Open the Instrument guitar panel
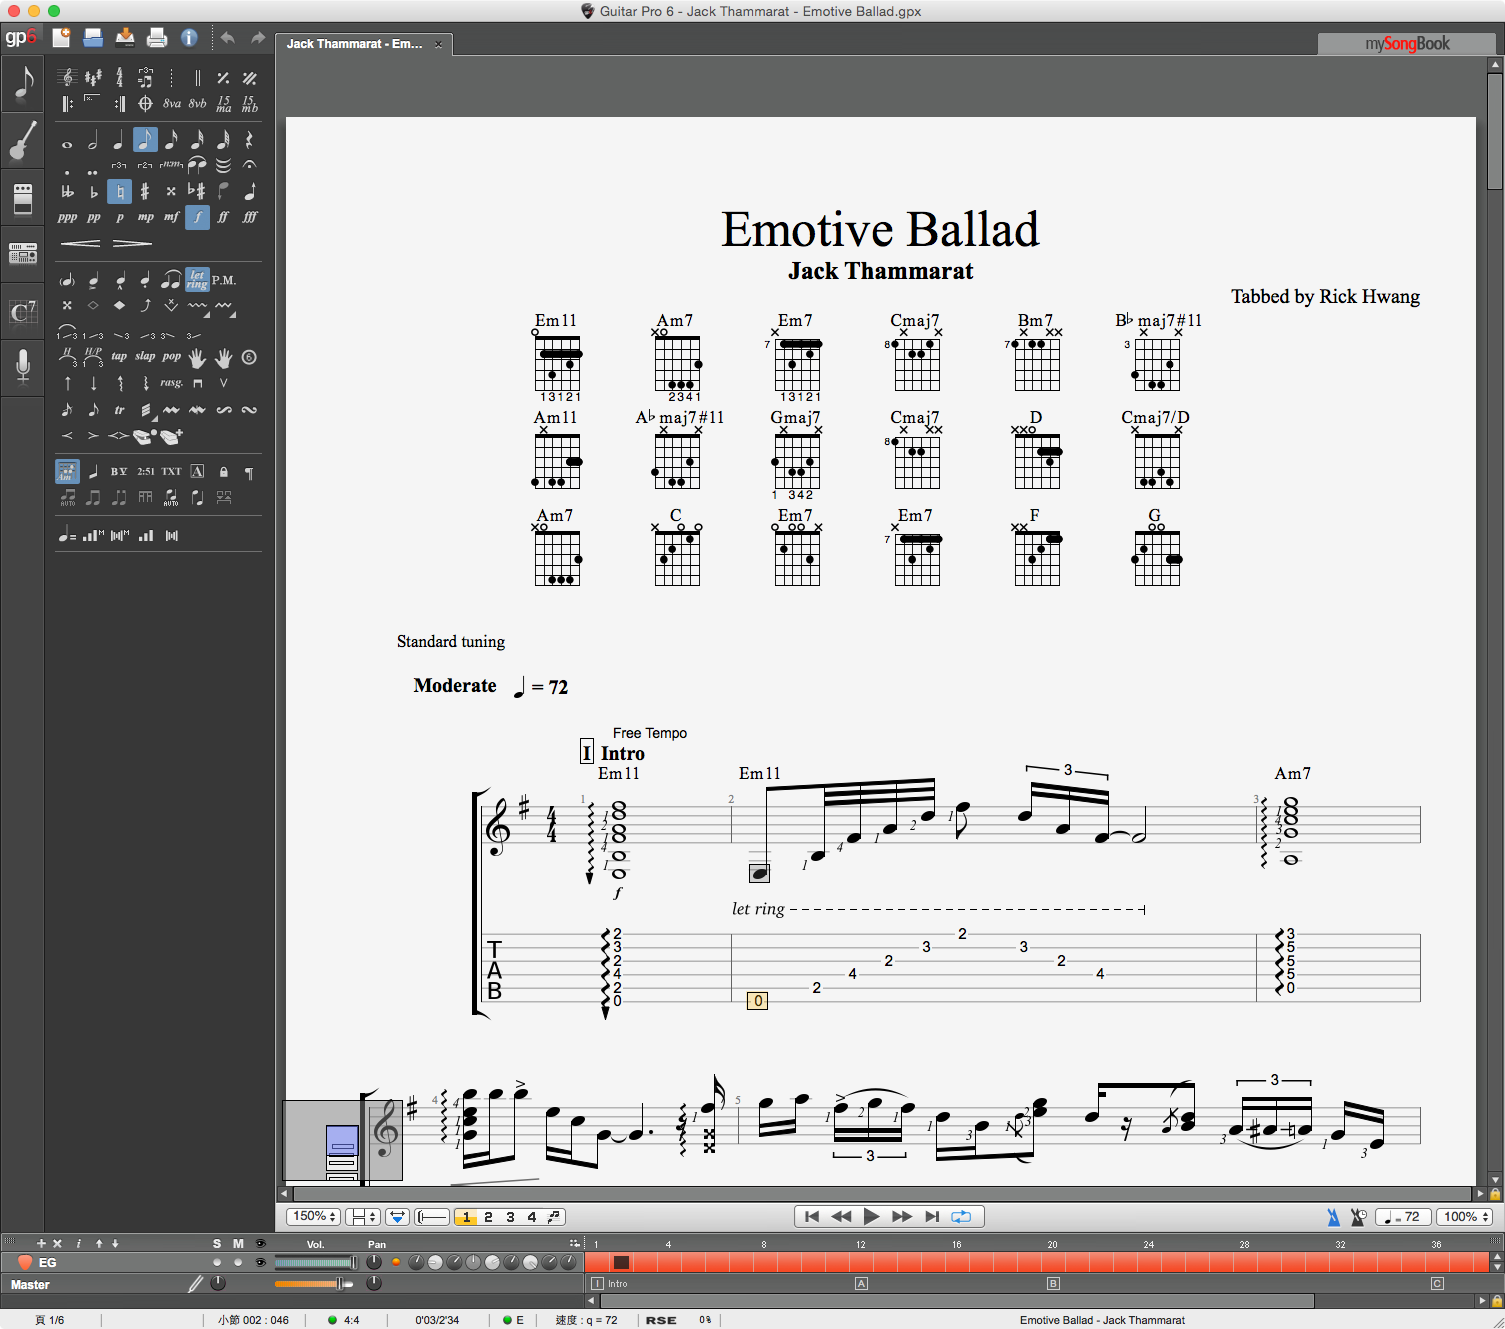This screenshot has height=1329, width=1505. 23,141
